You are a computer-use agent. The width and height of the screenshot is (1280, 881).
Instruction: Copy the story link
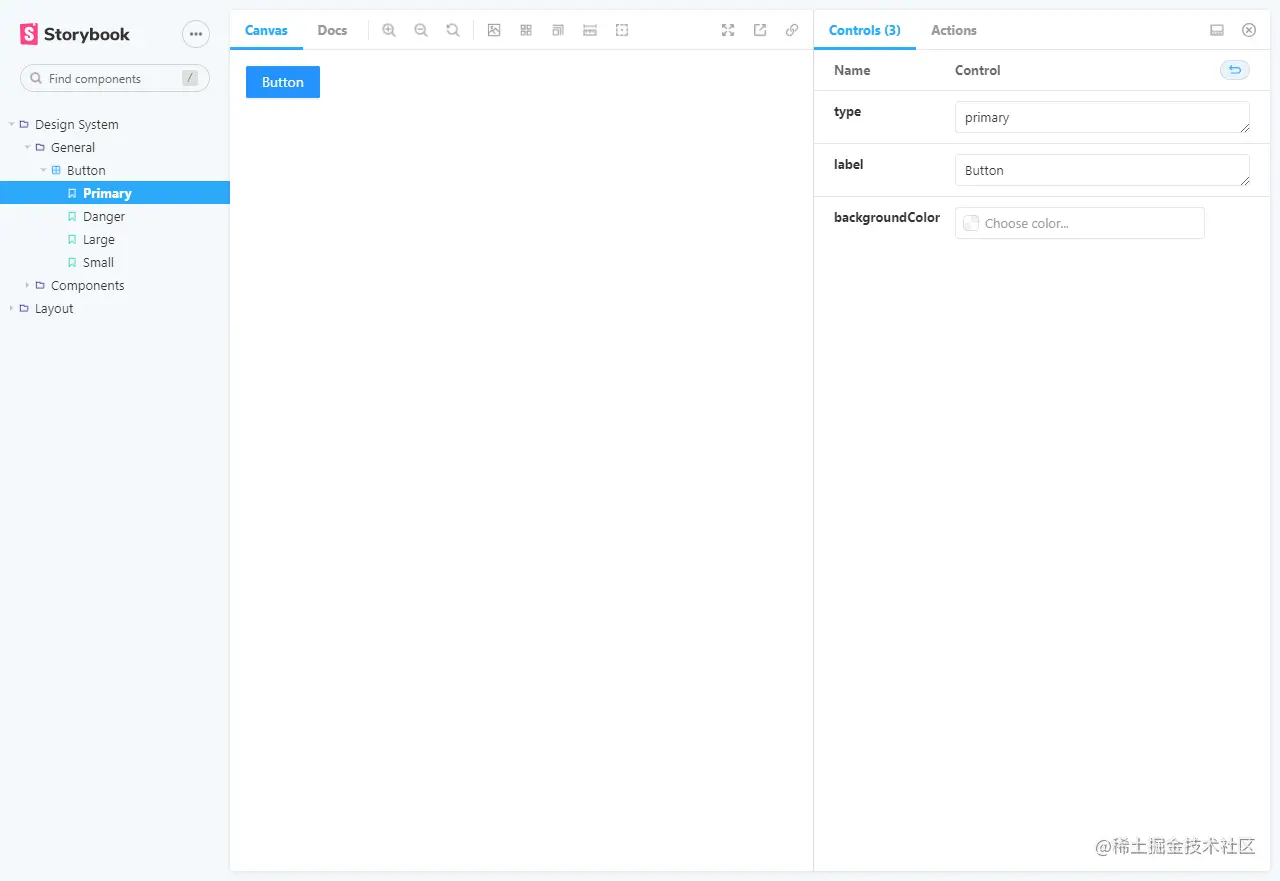point(792,30)
